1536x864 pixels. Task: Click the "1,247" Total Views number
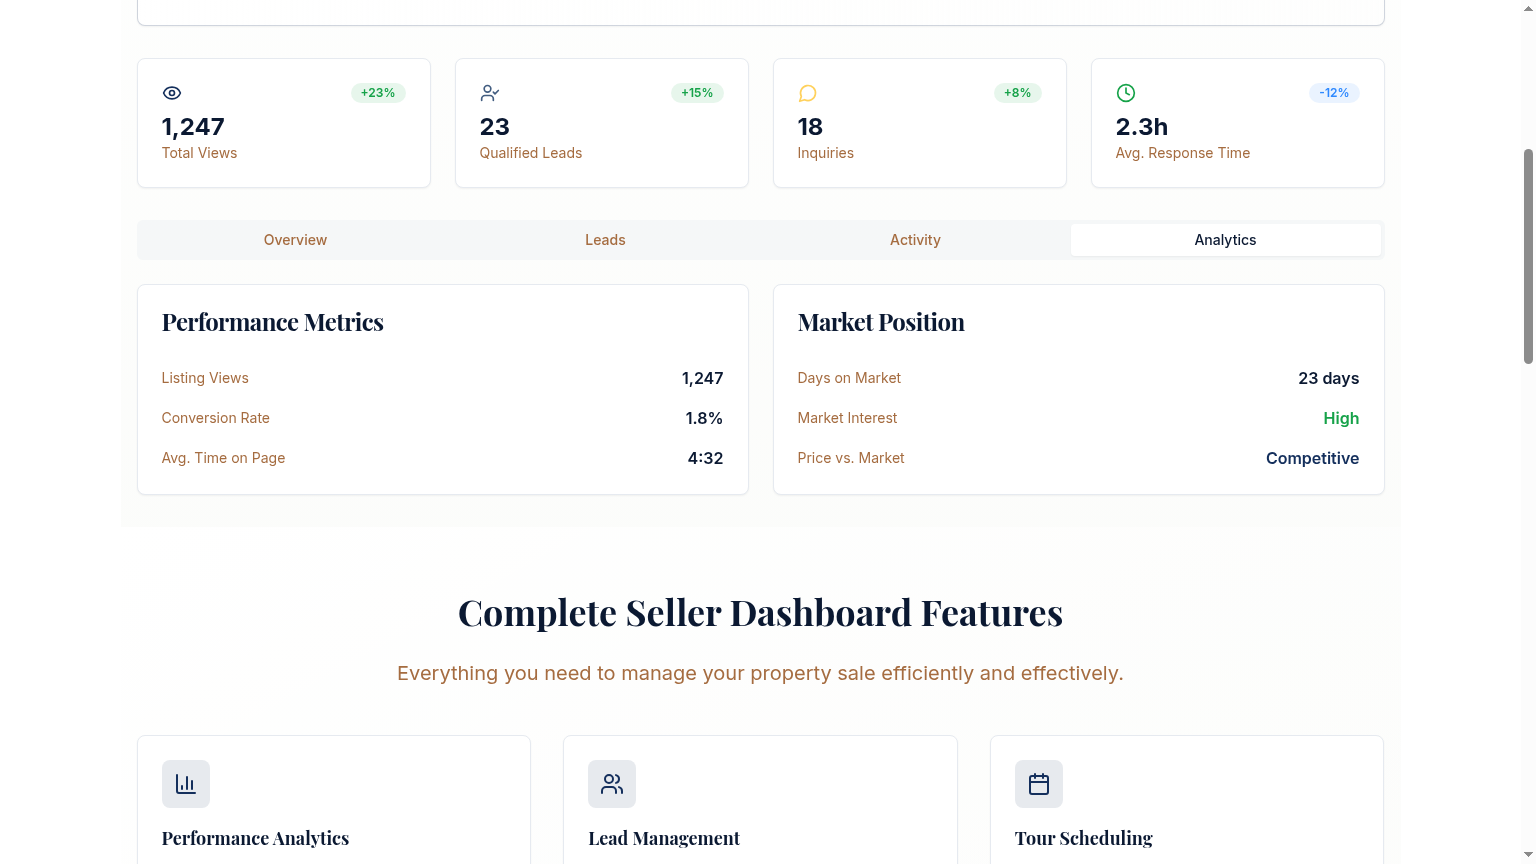pos(193,127)
